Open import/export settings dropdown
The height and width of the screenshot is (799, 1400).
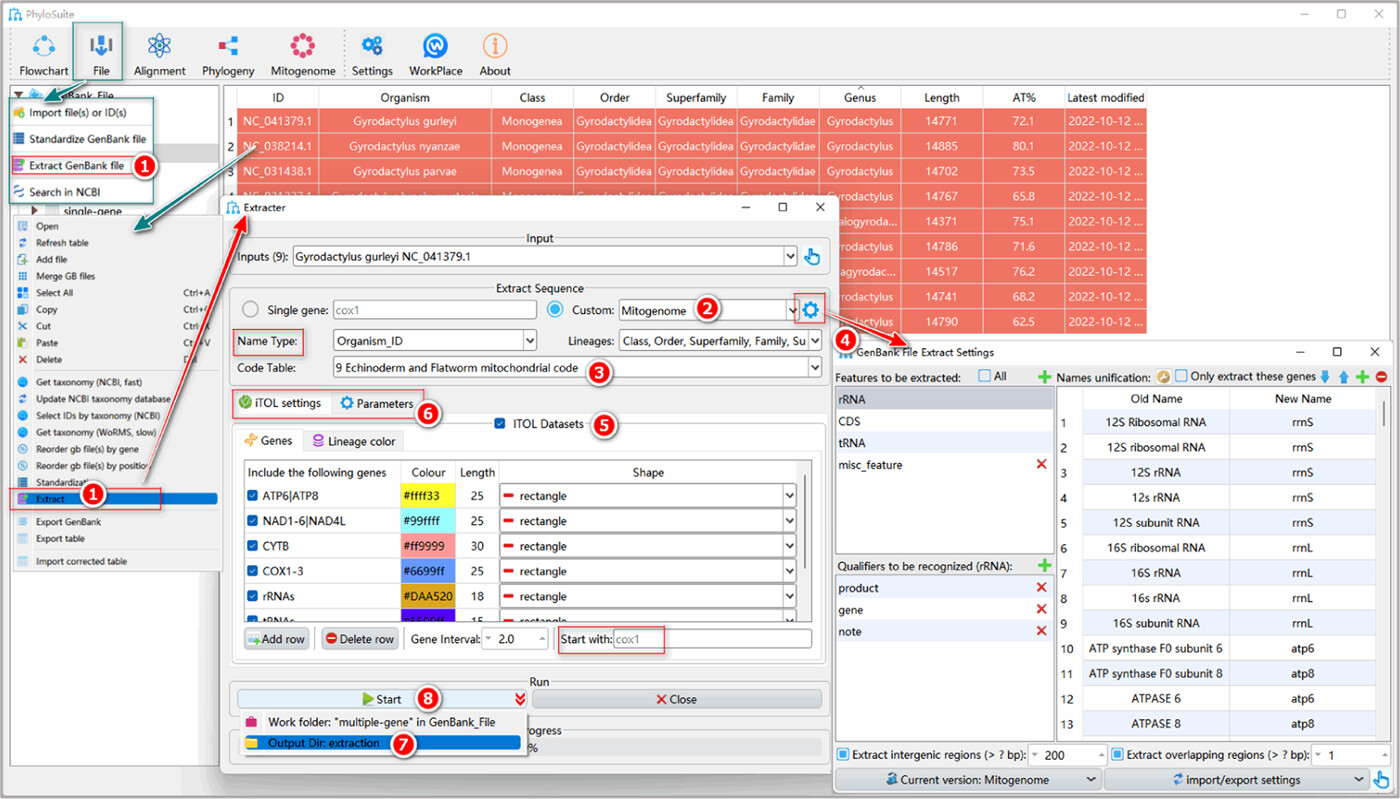coord(1237,780)
